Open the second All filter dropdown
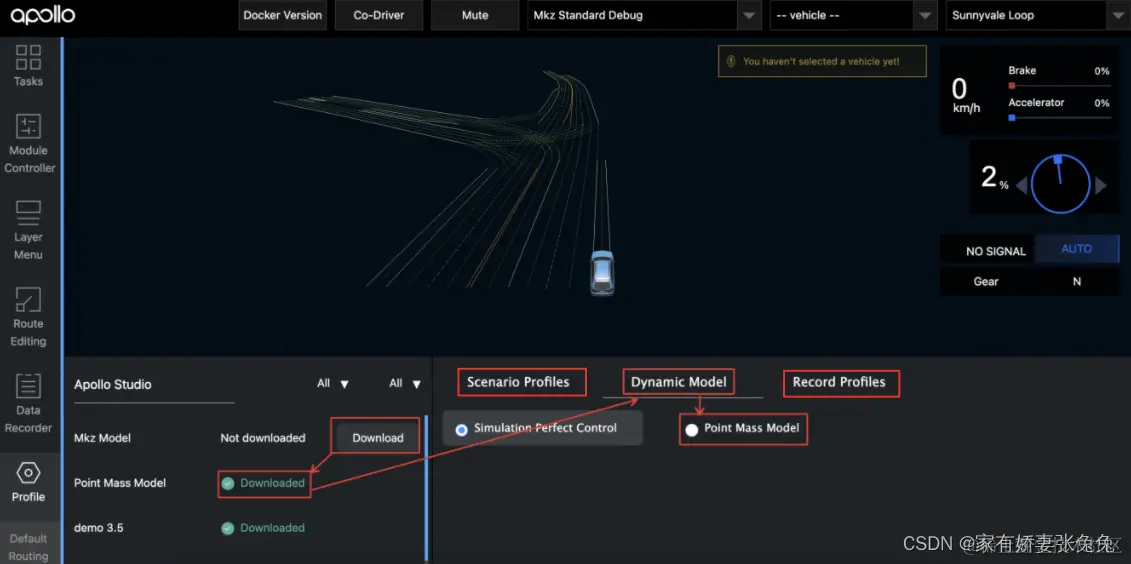The image size is (1131, 564). click(x=405, y=384)
